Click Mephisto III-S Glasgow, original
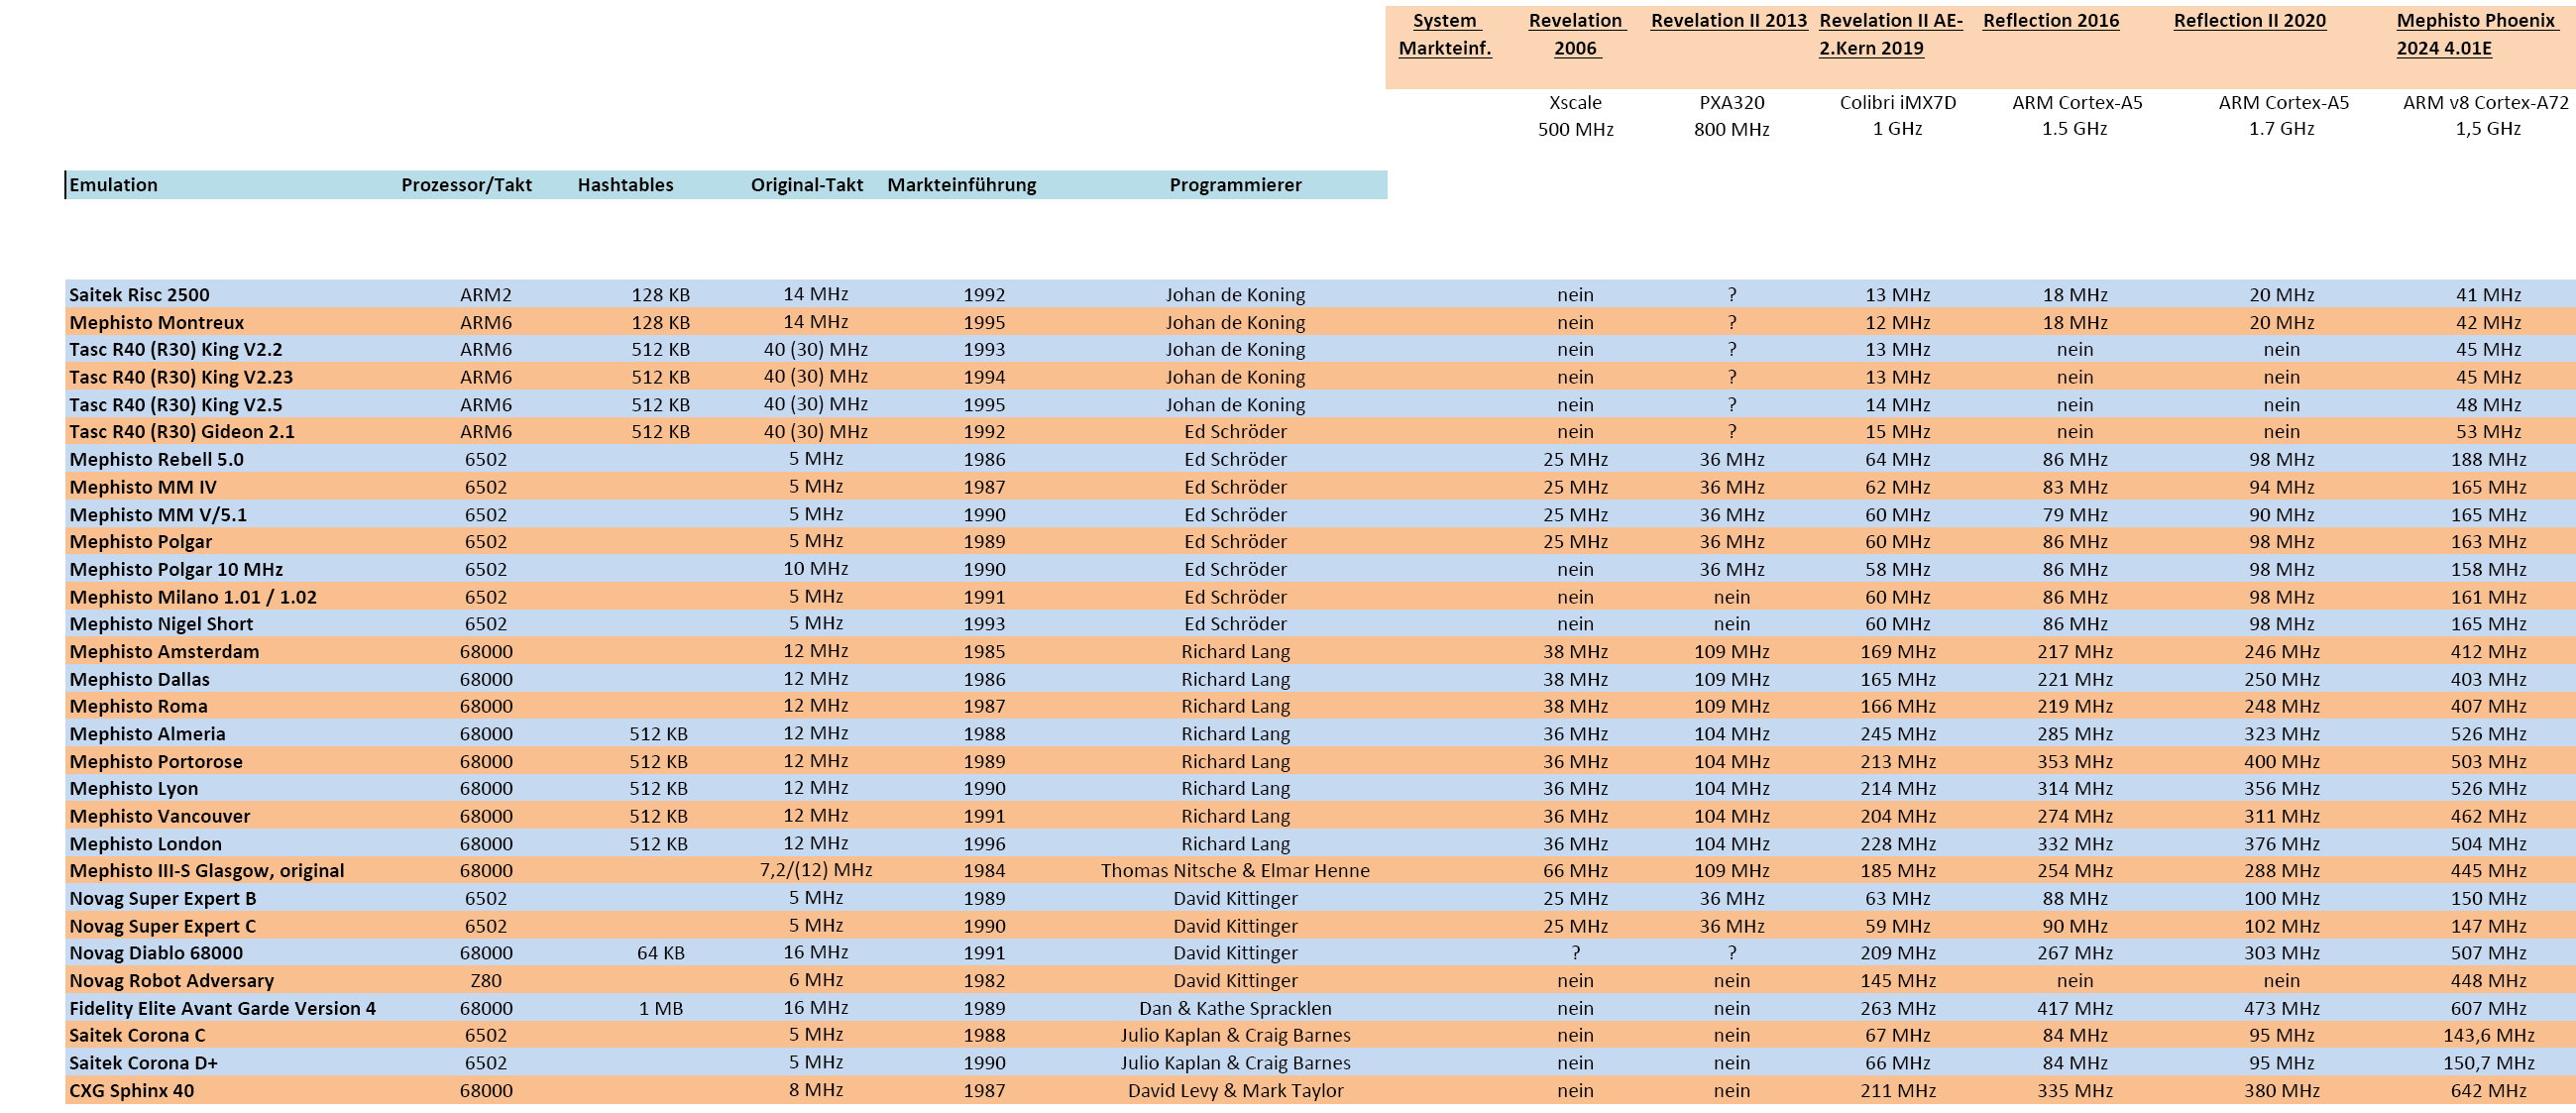 pyautogui.click(x=206, y=871)
